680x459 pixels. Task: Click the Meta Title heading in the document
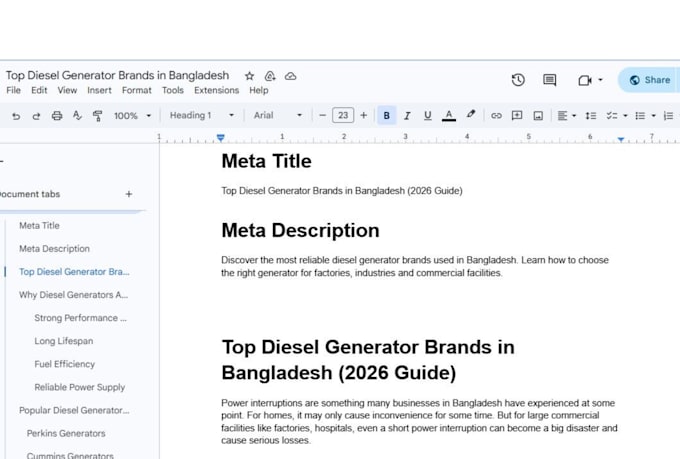coord(266,161)
